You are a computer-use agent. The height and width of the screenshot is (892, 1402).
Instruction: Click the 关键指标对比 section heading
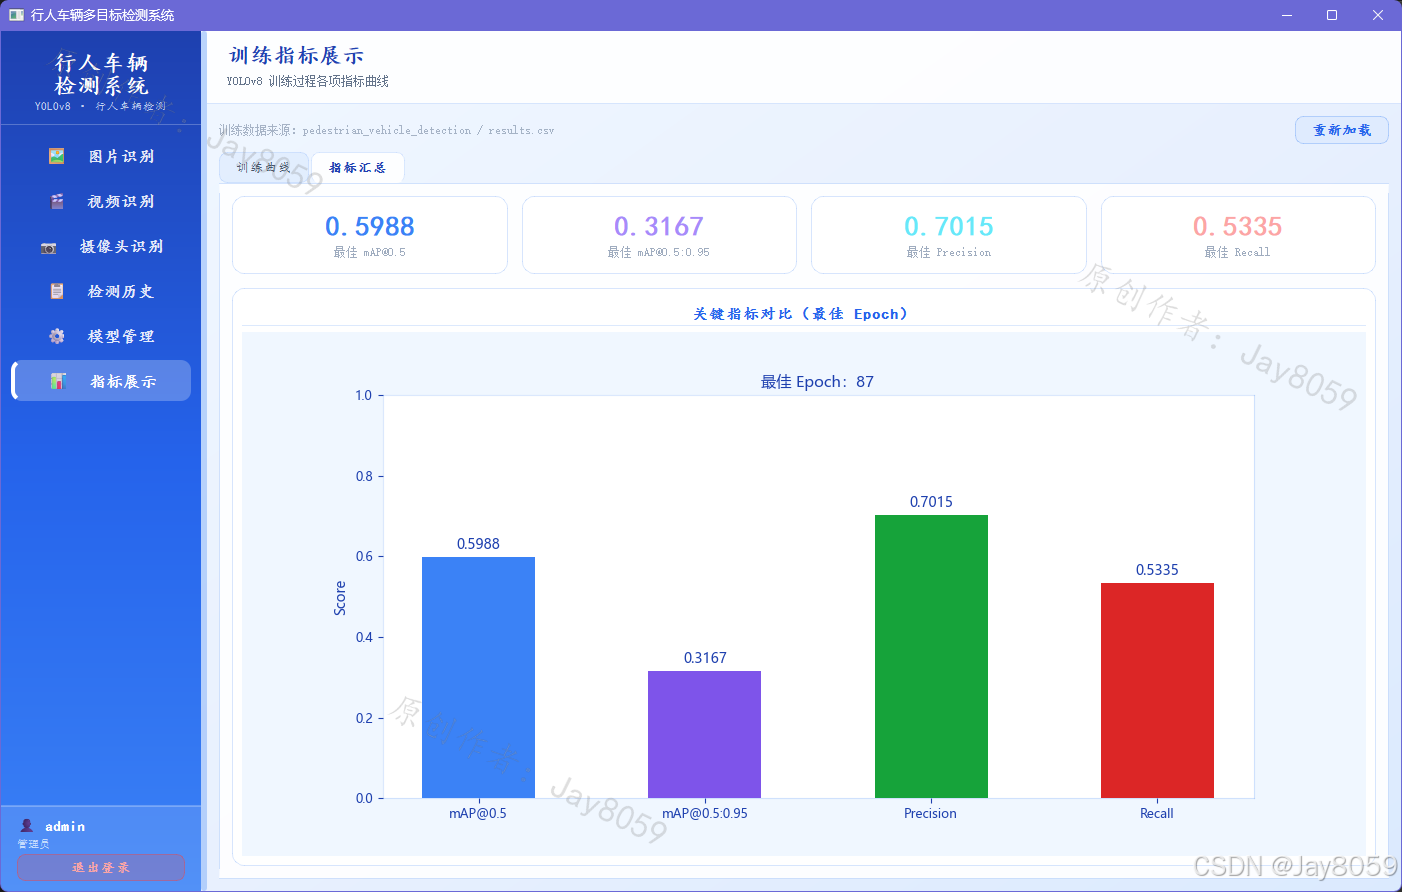(x=801, y=314)
